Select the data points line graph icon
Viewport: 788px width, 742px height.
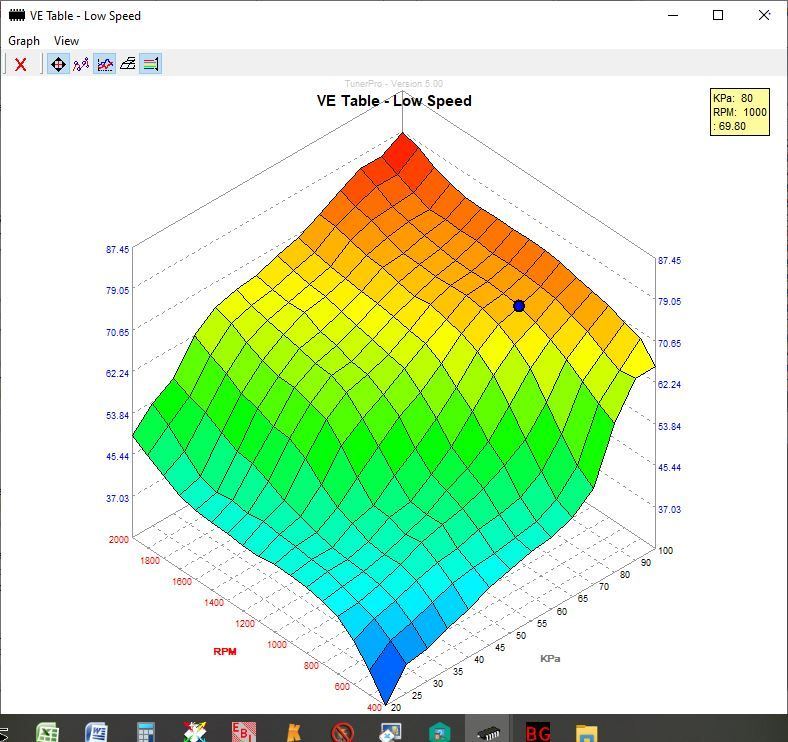tap(81, 64)
